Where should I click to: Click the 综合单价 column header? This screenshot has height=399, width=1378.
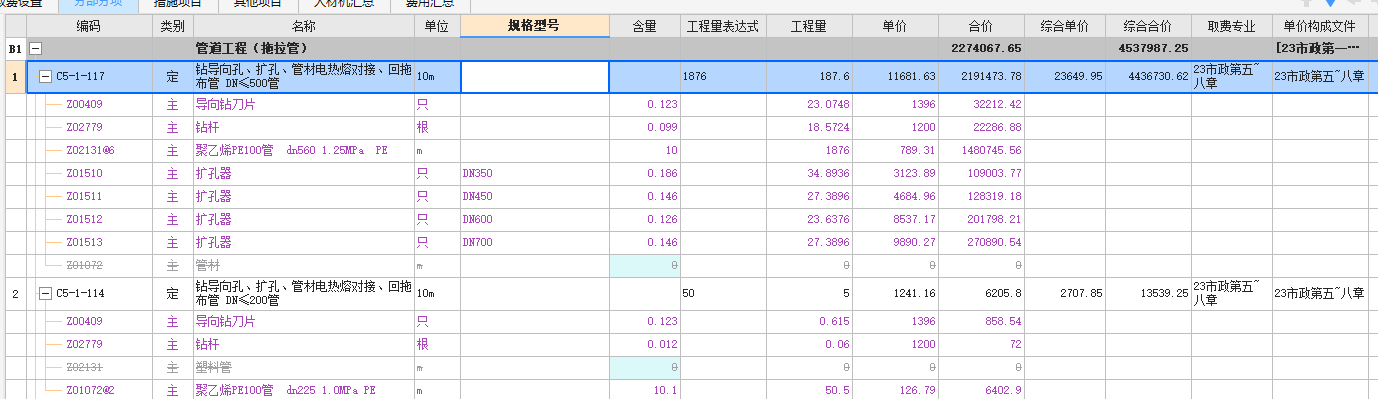(x=1065, y=27)
